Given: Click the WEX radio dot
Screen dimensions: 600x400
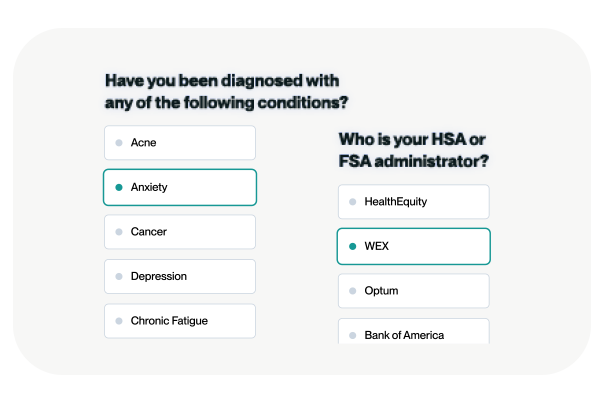Looking at the screenshot, I should coord(352,246).
